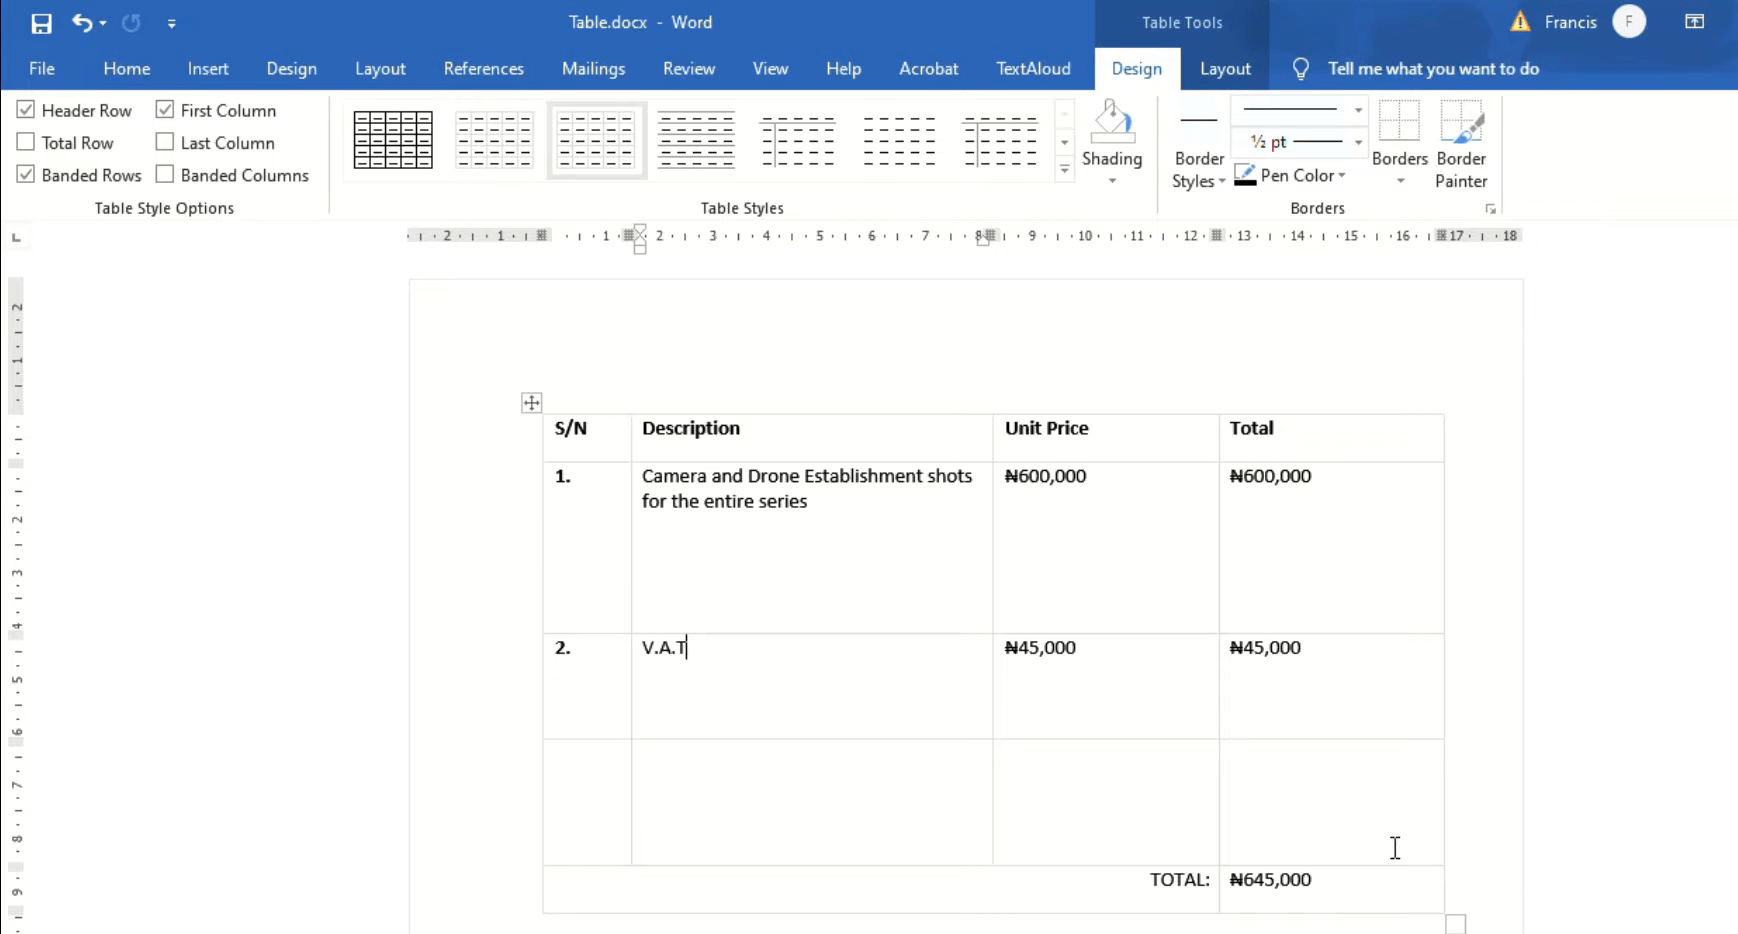Open the File menu
The image size is (1738, 934).
coord(41,68)
